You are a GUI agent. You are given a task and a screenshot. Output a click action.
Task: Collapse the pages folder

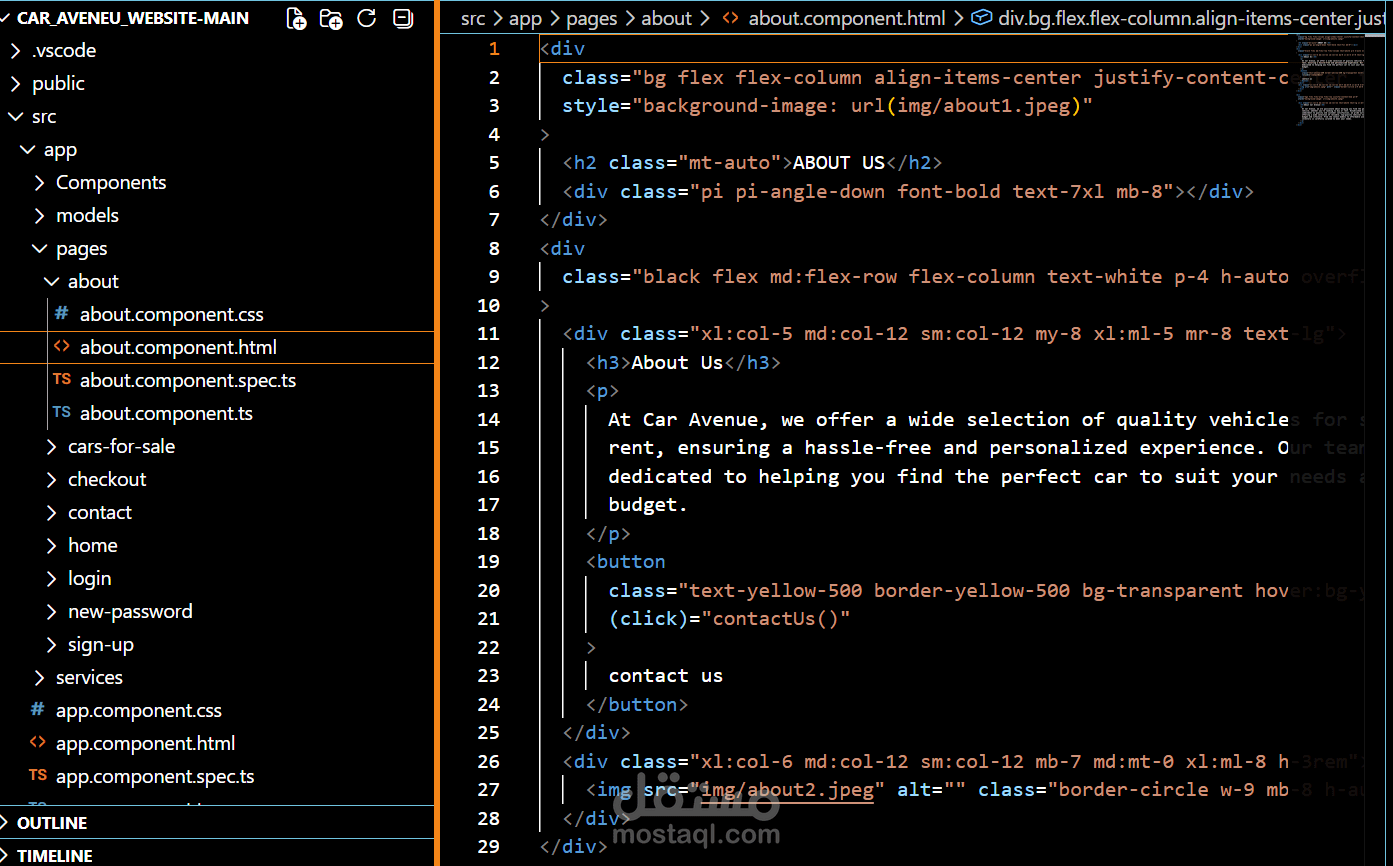(81, 248)
